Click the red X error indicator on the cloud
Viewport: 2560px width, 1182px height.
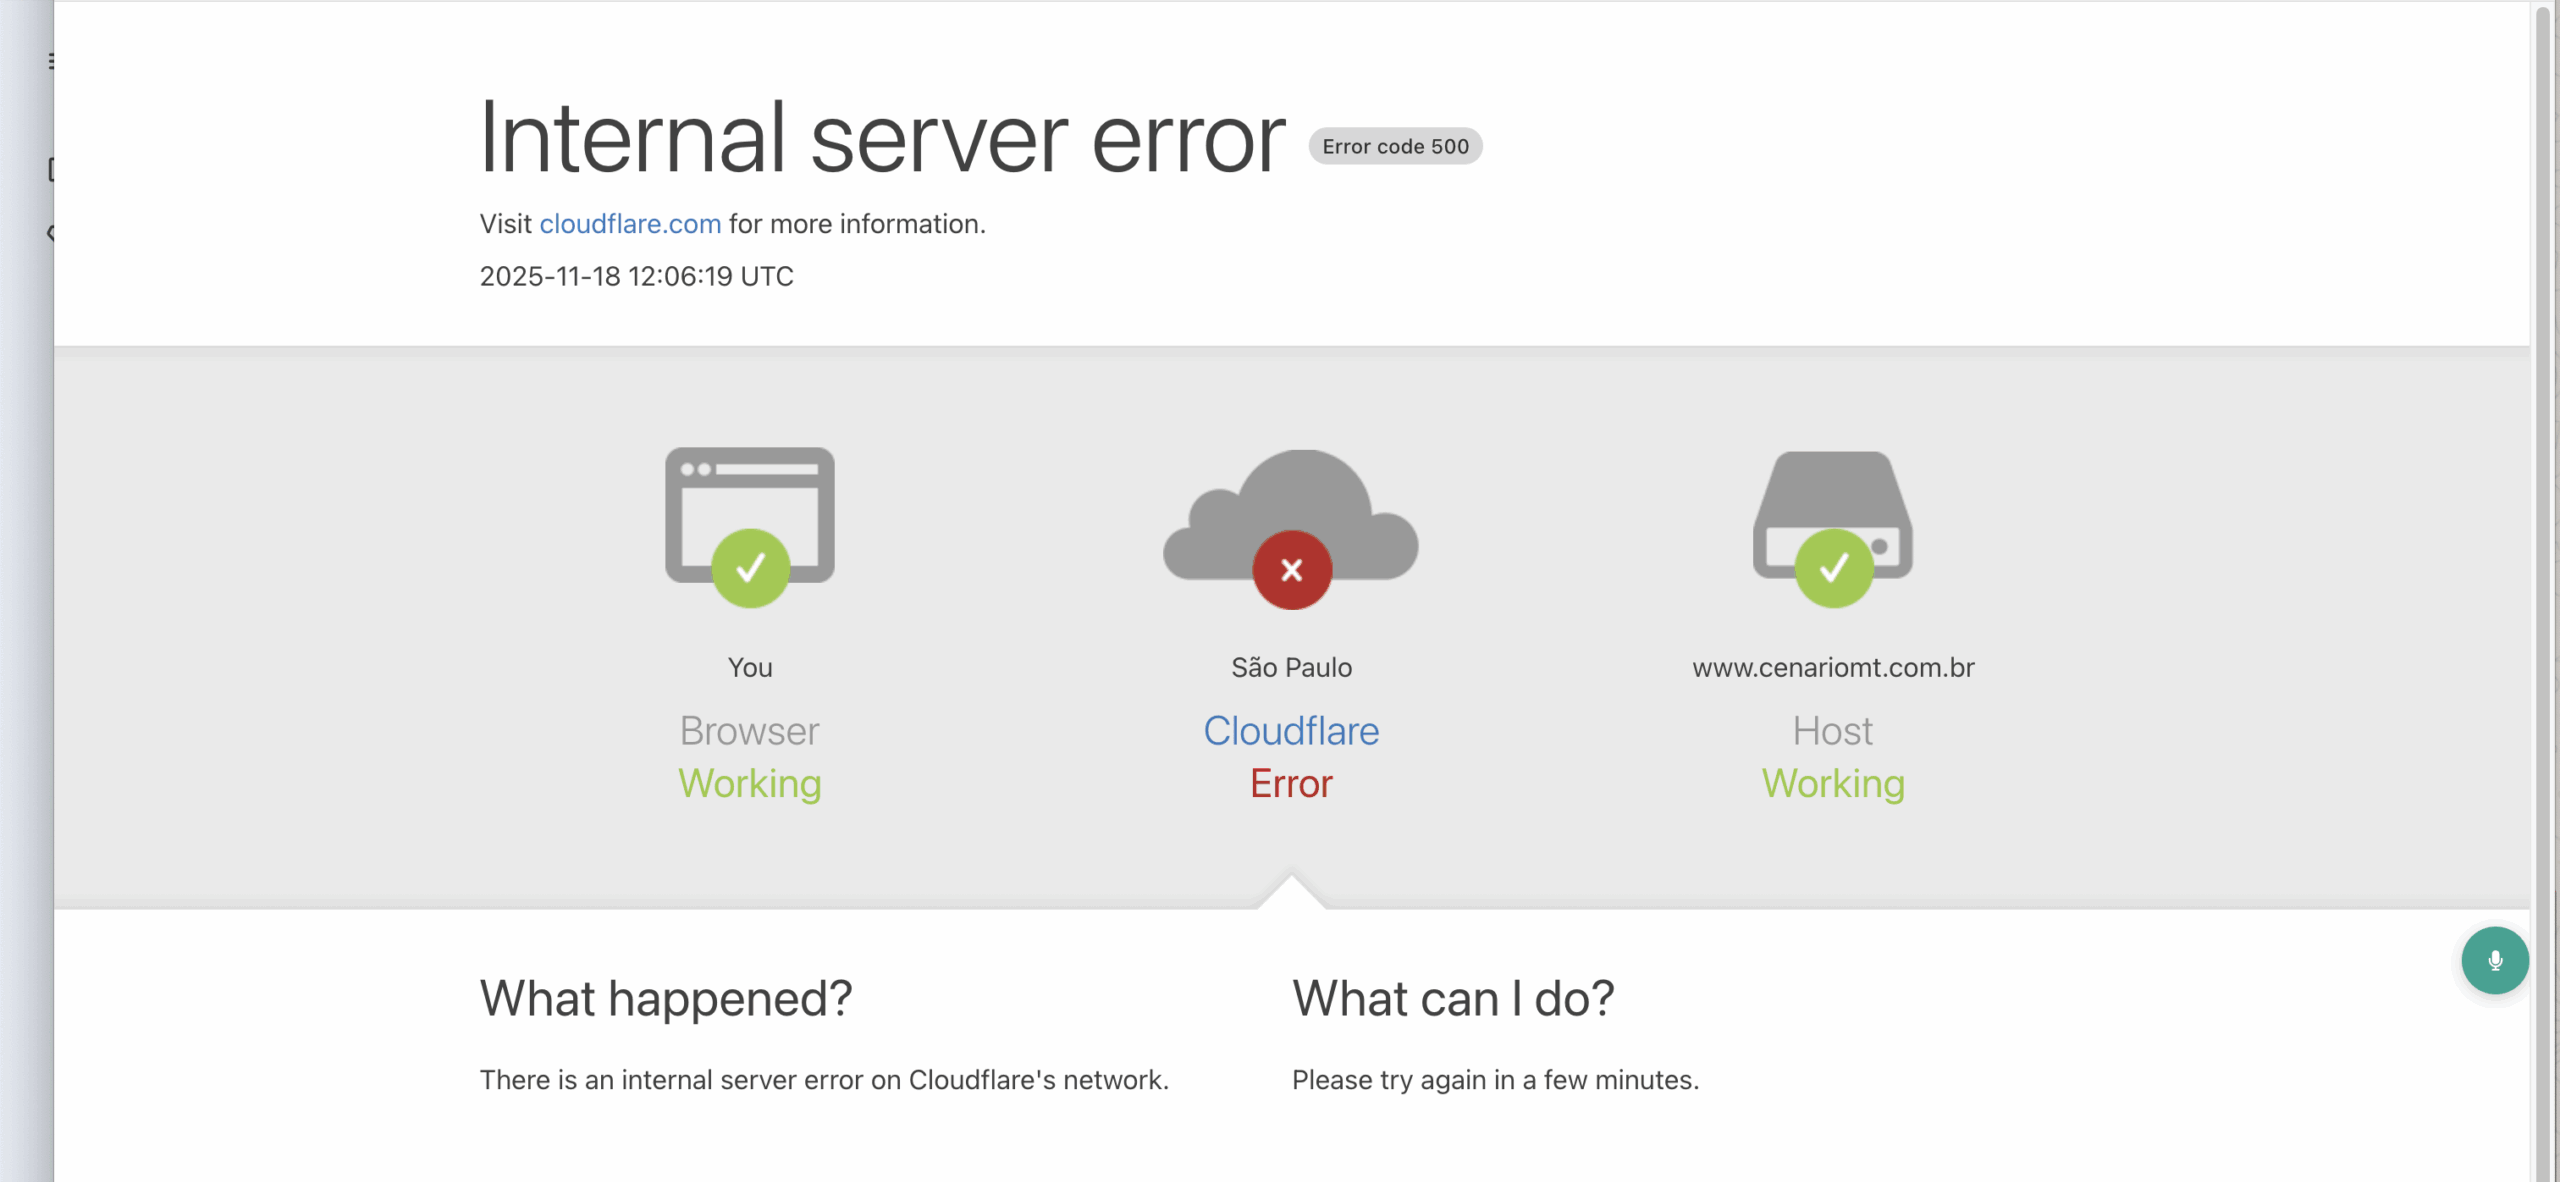1290,569
